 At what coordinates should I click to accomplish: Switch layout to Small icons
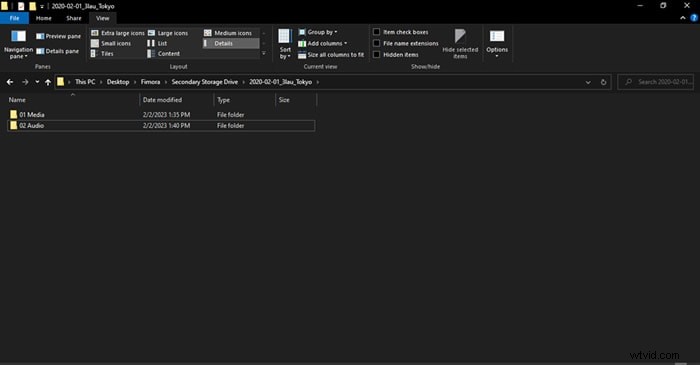pyautogui.click(x=111, y=43)
